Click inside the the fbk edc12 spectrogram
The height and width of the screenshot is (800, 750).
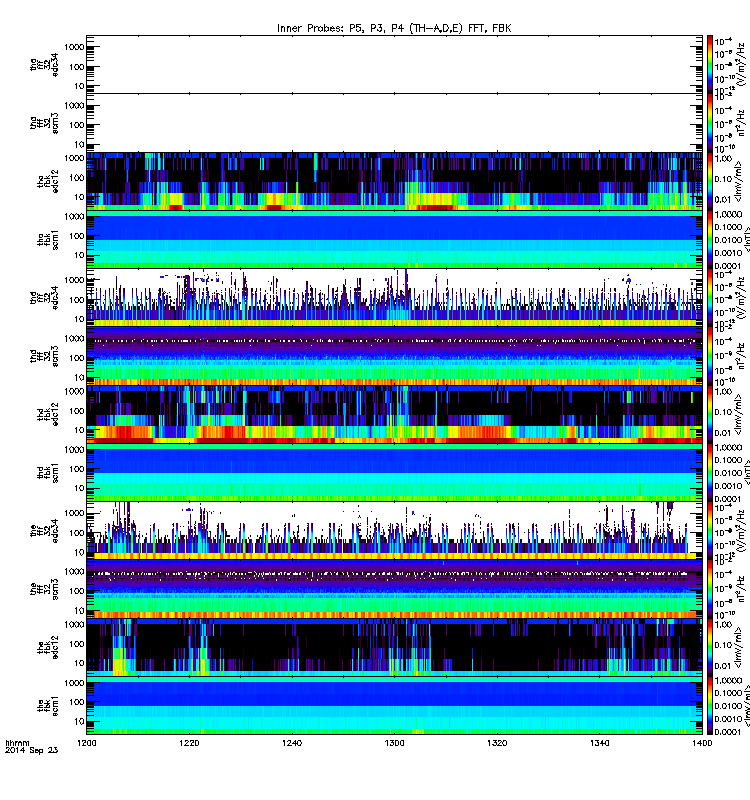[394, 647]
